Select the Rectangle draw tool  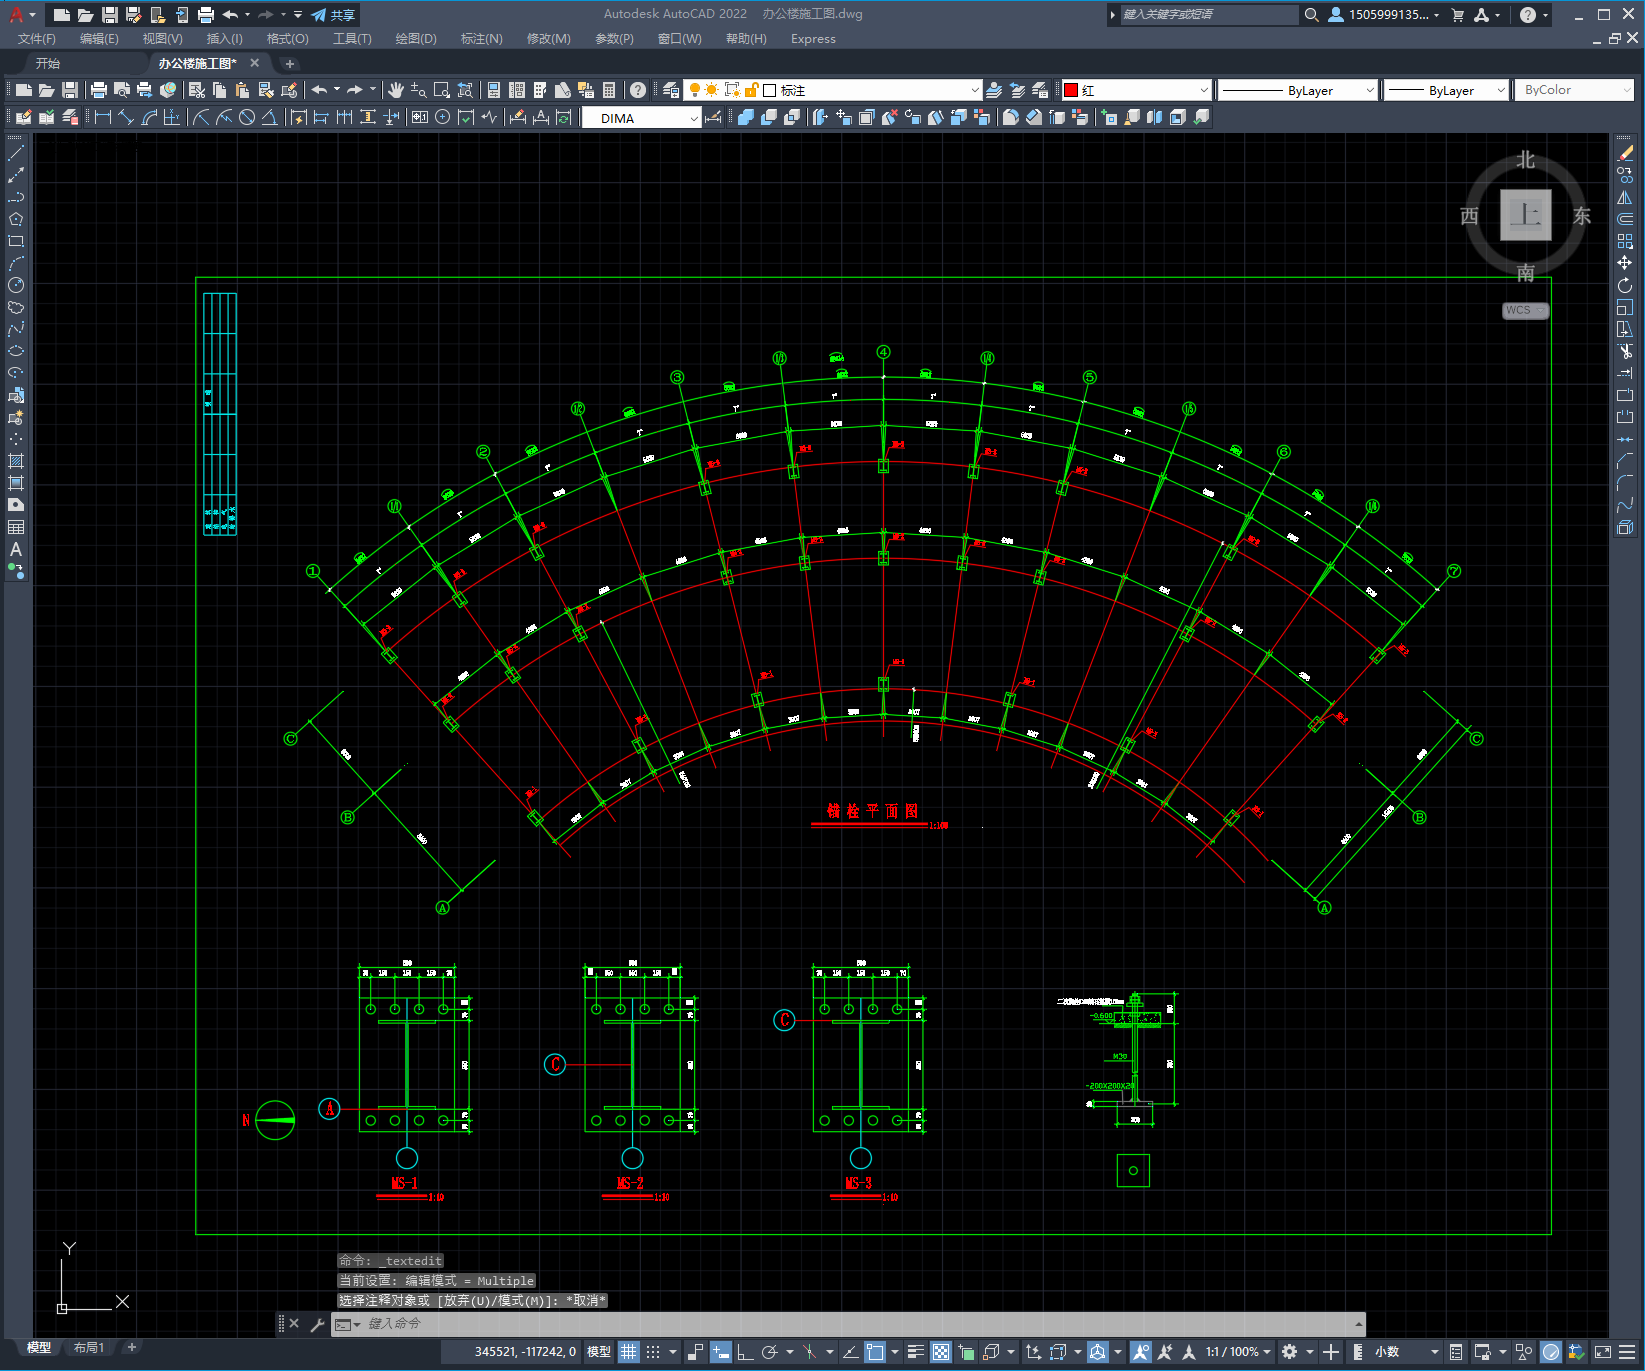[x=16, y=241]
